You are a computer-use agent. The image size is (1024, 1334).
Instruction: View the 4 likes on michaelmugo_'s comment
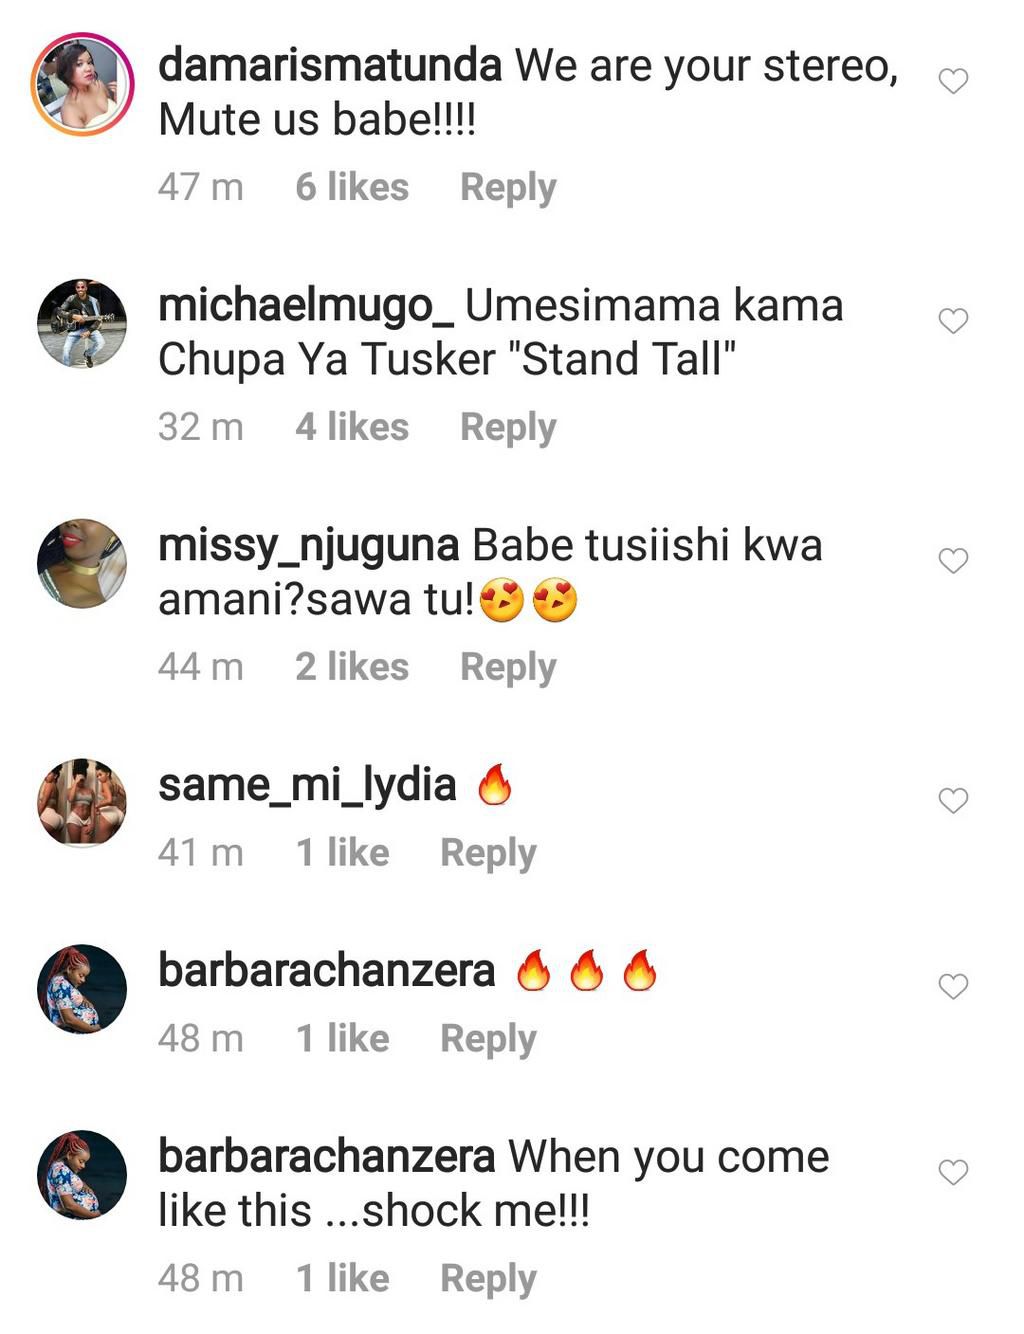point(352,428)
